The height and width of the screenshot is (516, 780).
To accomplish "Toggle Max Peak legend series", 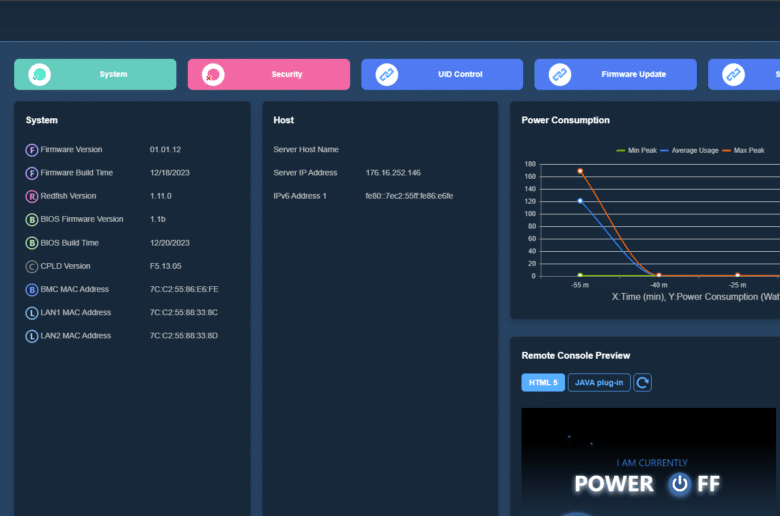I will click(x=743, y=150).
